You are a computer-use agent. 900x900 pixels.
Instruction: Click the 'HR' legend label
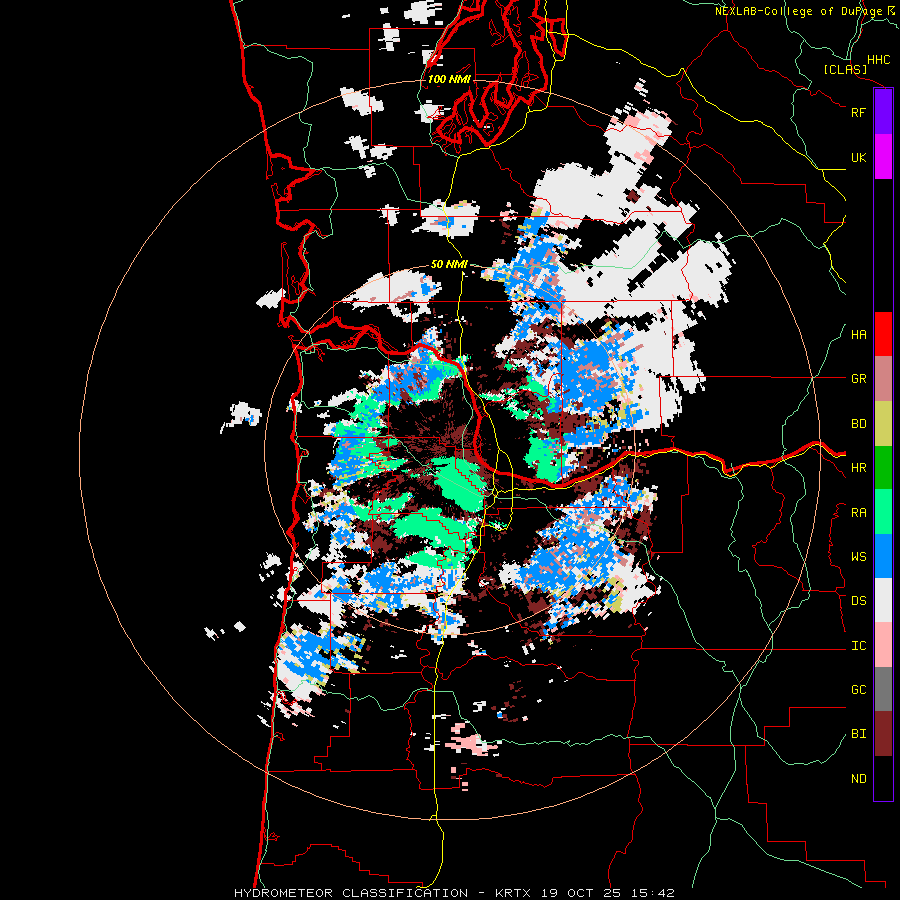pos(858,468)
